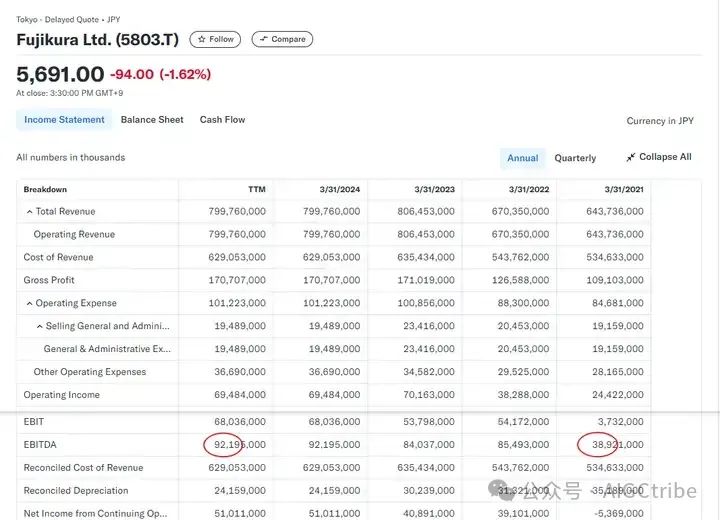Viewport: 720px width, 520px height.
Task: Click Net Income from Continuing Op... label
Action: coord(96,514)
